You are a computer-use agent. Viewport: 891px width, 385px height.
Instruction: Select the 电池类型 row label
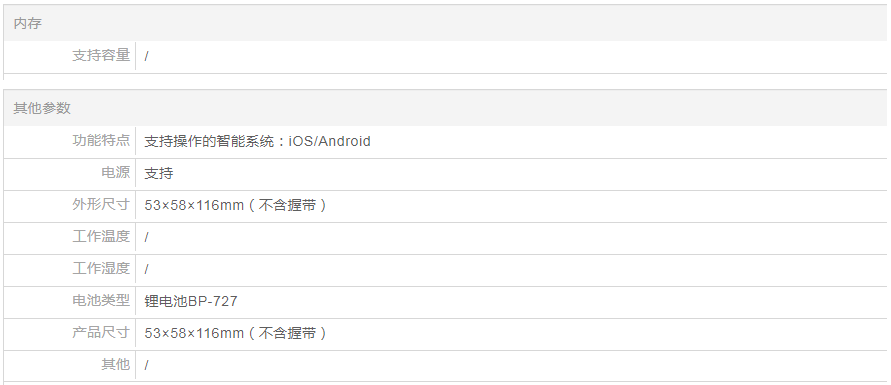pyautogui.click(x=101, y=300)
